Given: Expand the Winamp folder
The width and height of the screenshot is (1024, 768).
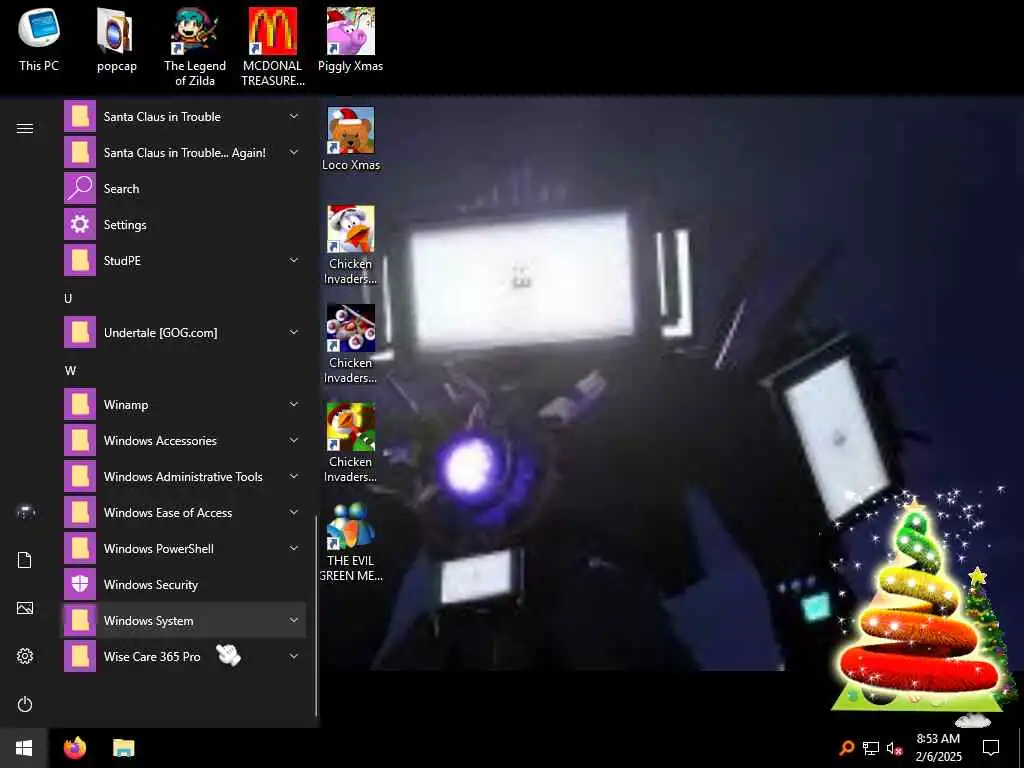Looking at the screenshot, I should pos(185,405).
